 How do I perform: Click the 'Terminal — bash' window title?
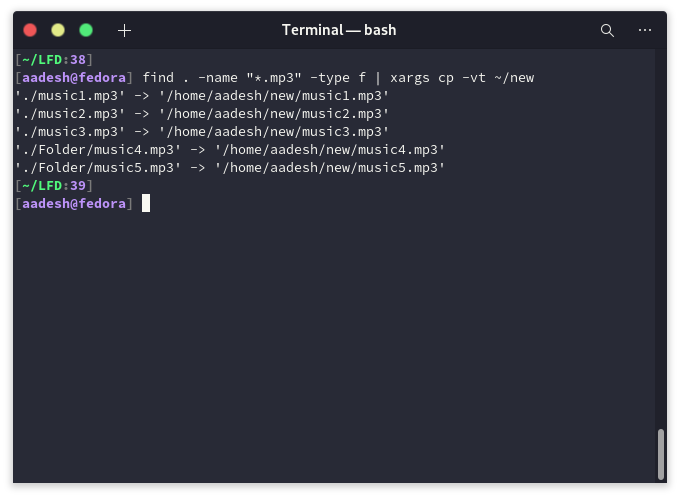[x=339, y=30]
